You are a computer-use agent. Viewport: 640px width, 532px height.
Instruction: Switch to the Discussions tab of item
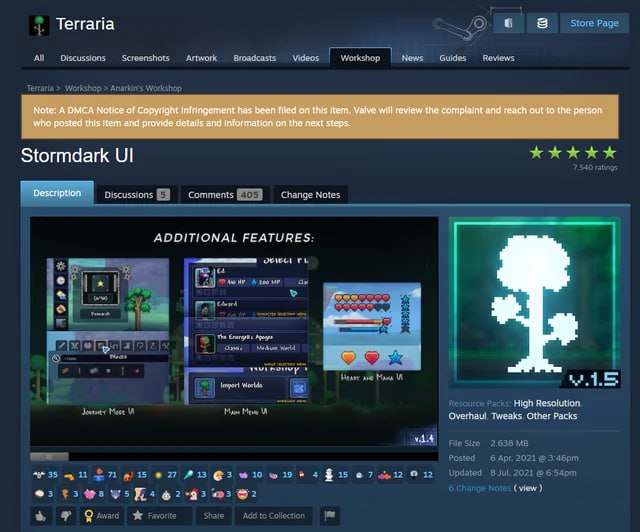pos(137,194)
